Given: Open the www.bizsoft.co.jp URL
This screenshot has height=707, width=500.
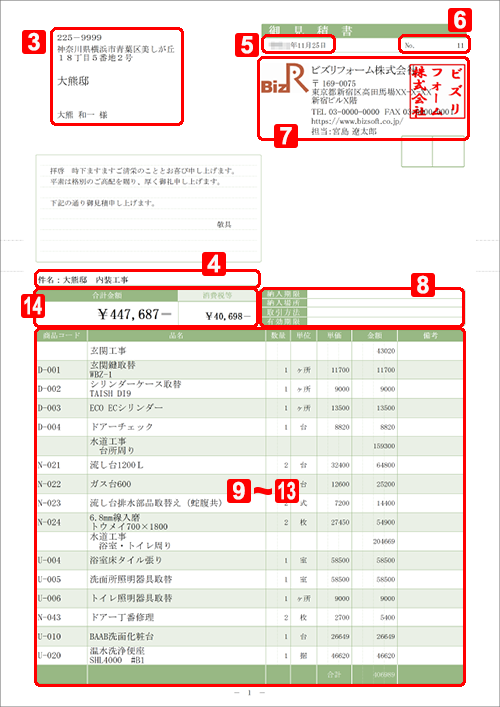Looking at the screenshot, I should tap(357, 122).
